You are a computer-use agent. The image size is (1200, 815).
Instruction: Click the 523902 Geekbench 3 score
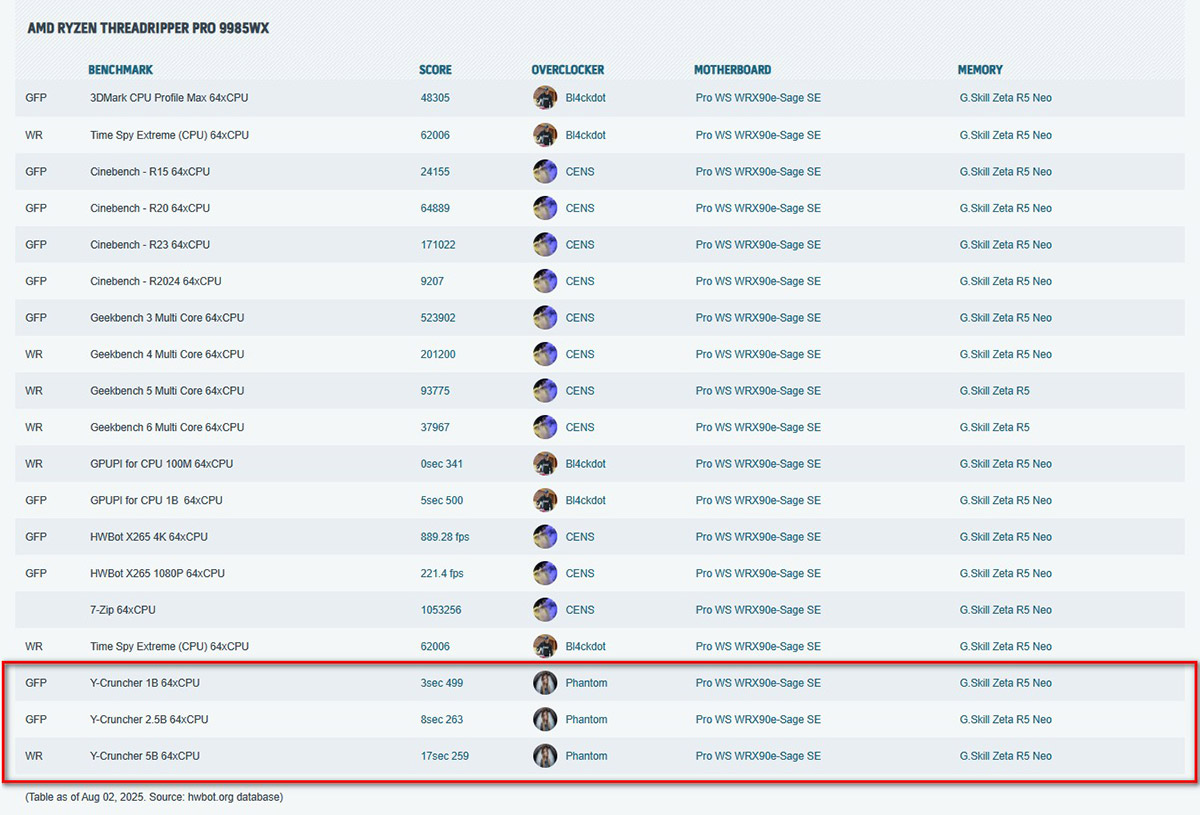pyautogui.click(x=438, y=317)
